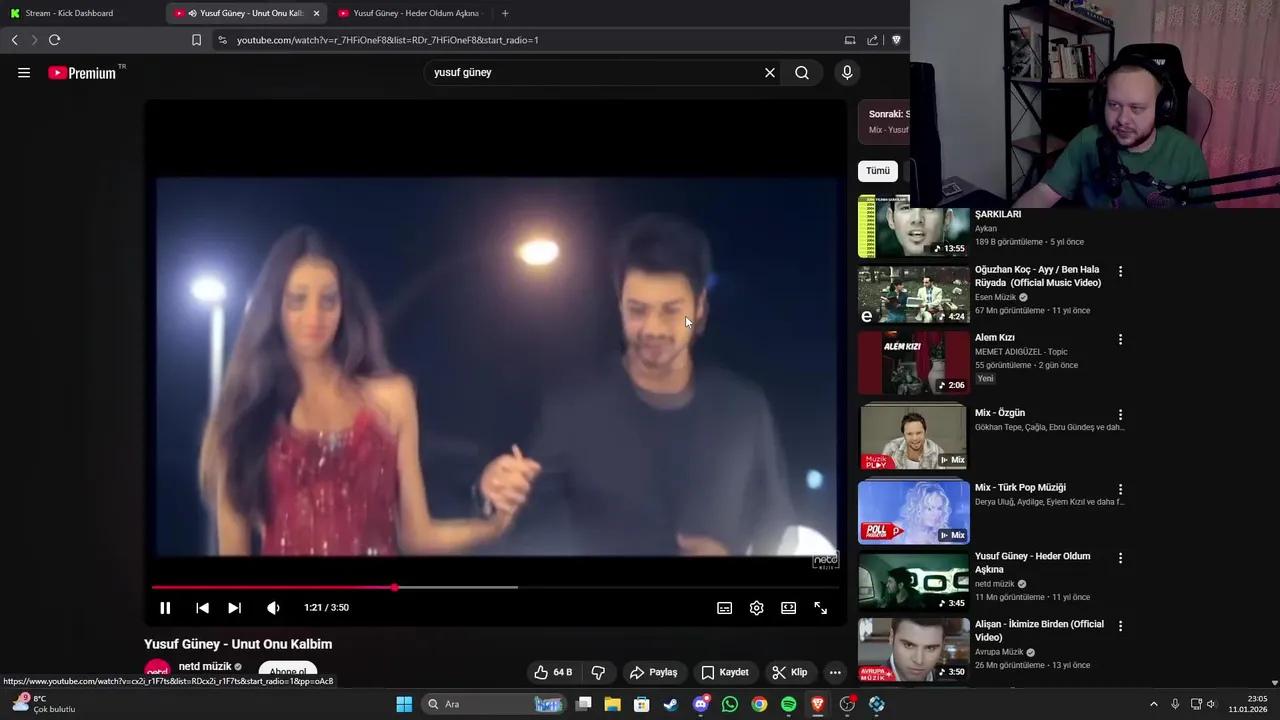Open the Windows Start menu
The height and width of the screenshot is (720, 1280).
(x=404, y=704)
